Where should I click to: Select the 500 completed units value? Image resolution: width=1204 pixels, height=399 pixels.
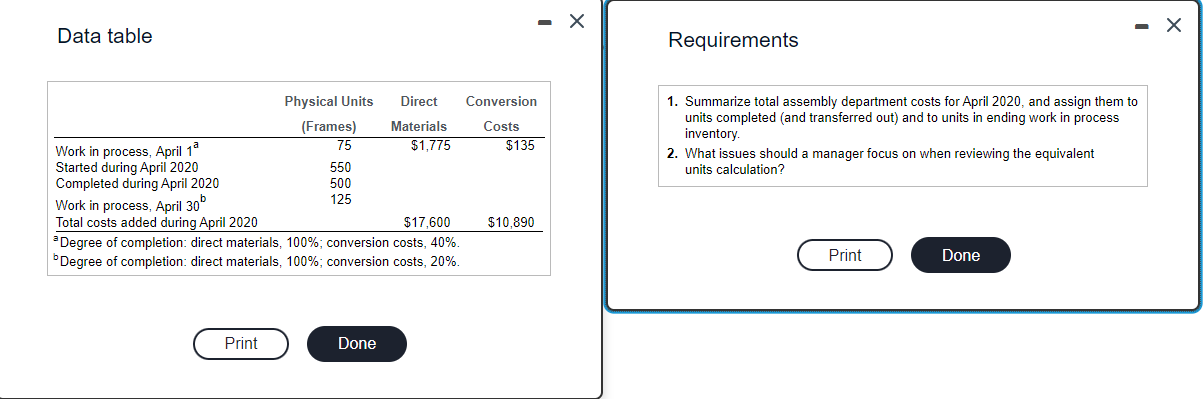tap(341, 183)
